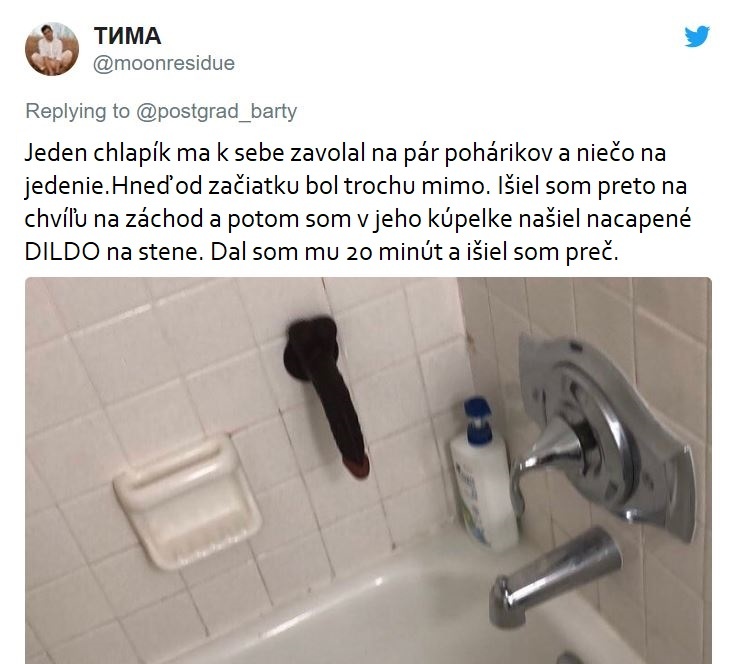Open the ТИМА display name profile link
The height and width of the screenshot is (664, 738).
click(x=127, y=36)
